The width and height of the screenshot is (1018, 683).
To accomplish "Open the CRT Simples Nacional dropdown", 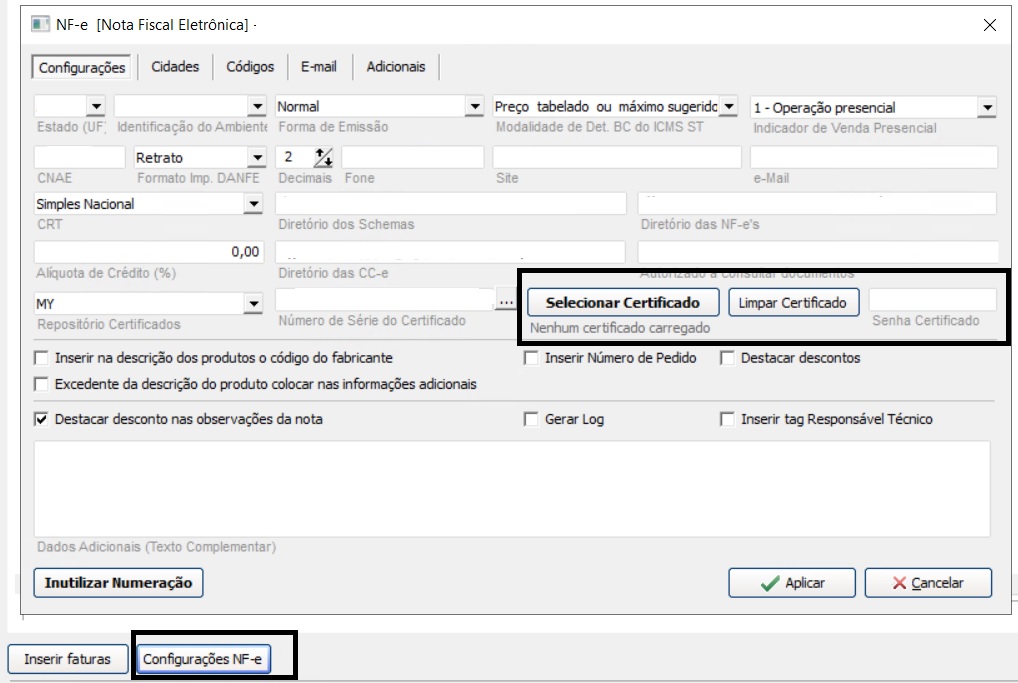I will (x=252, y=204).
